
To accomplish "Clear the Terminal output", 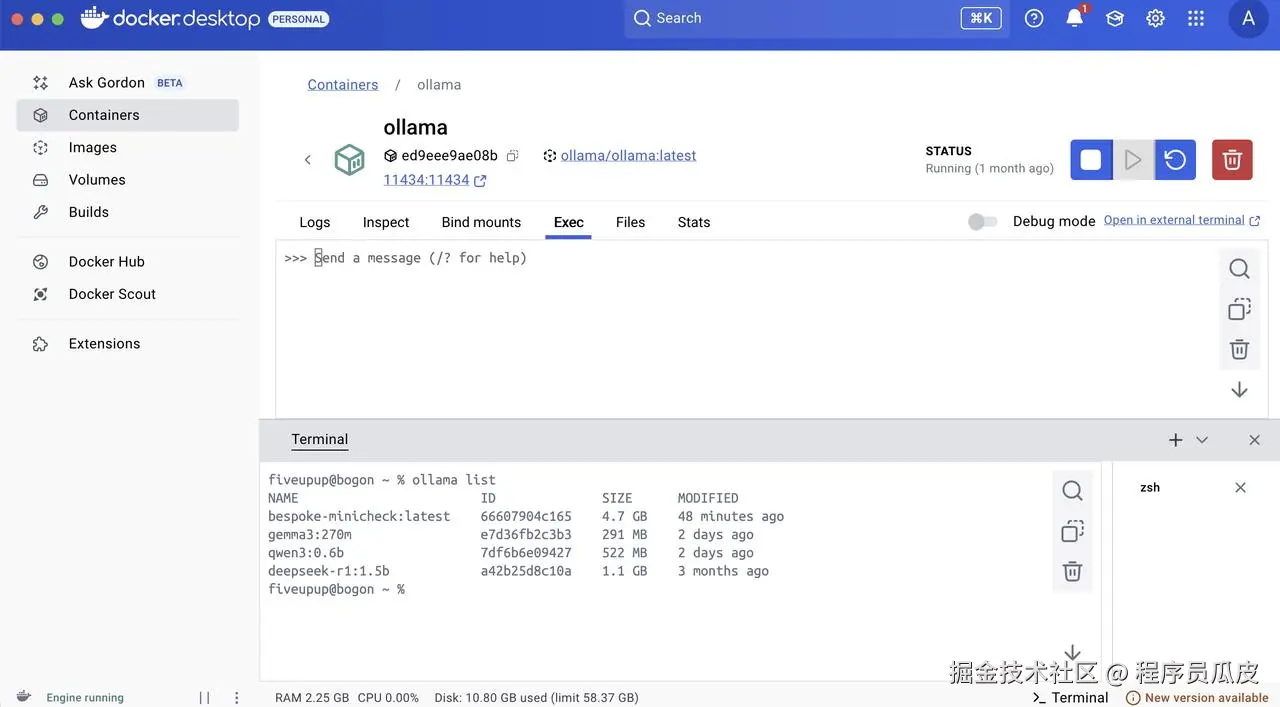I will point(1072,571).
